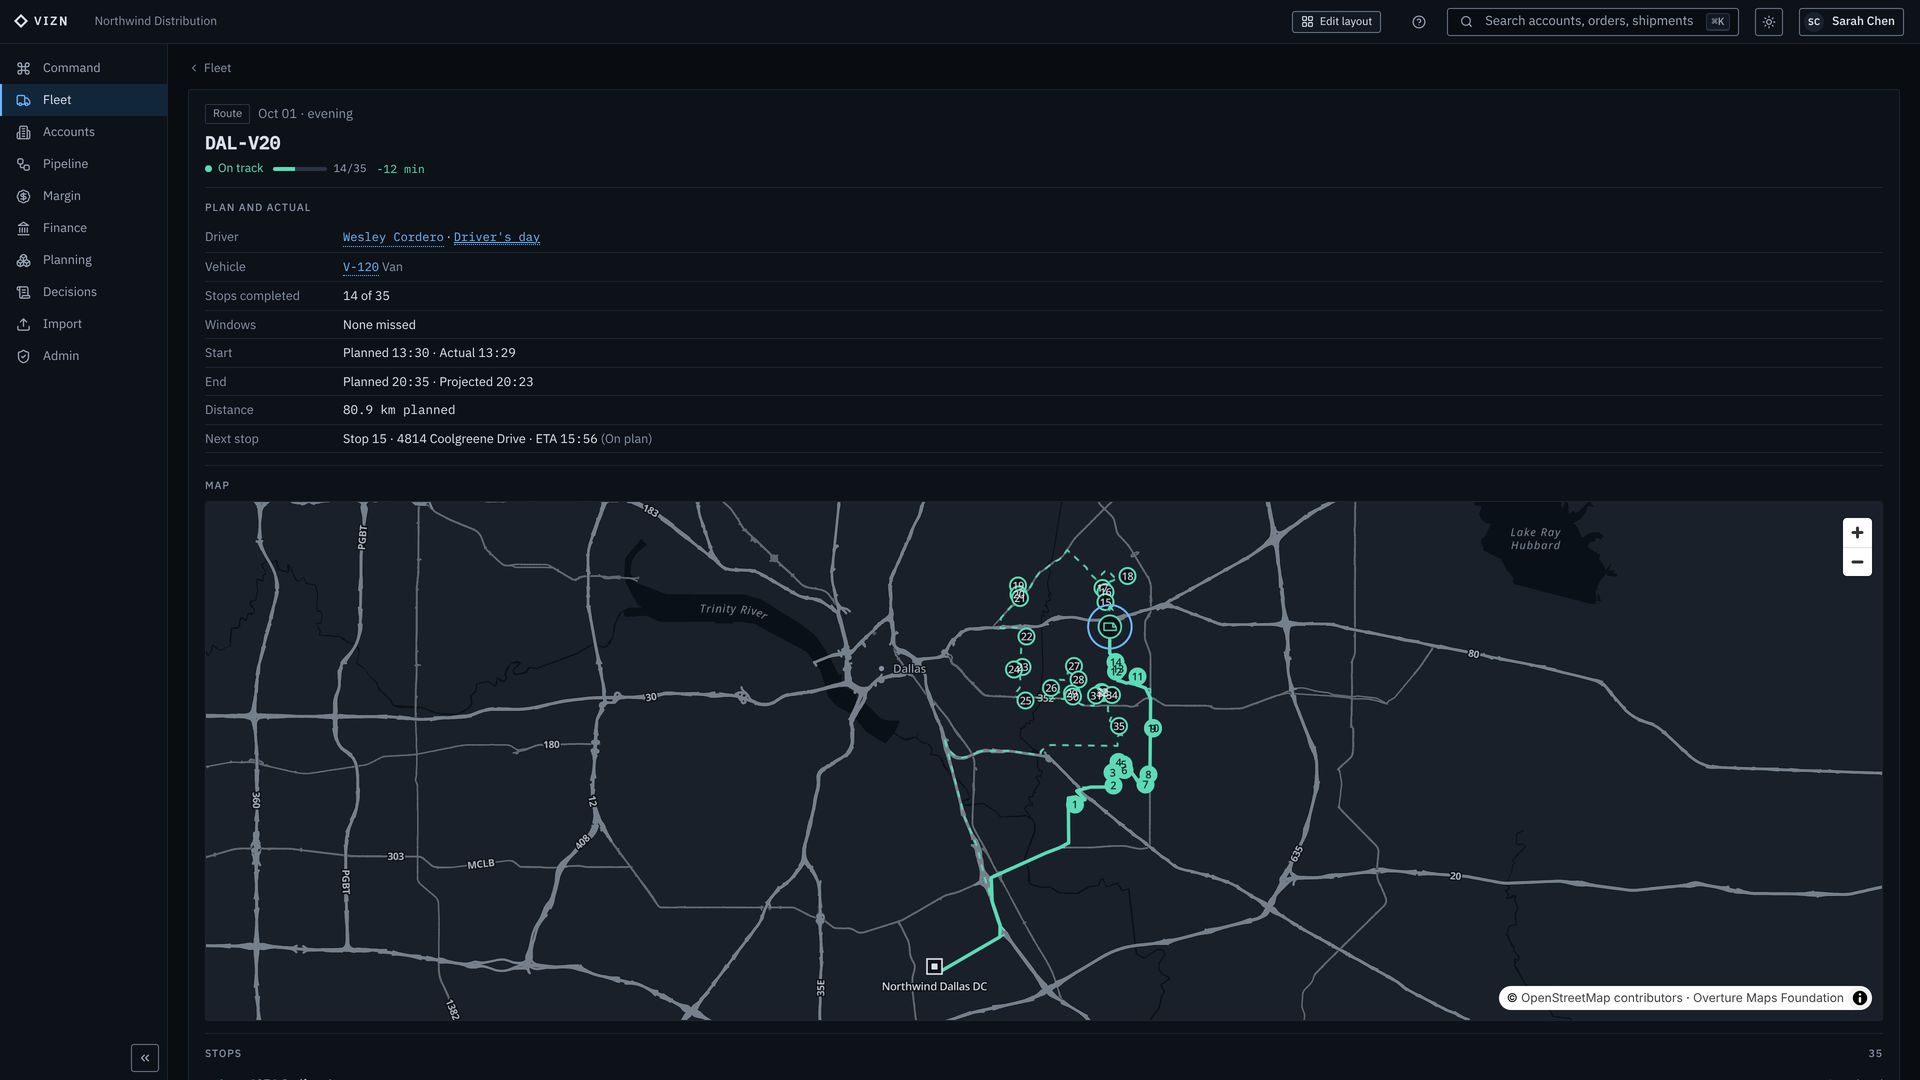Collapse the sidebar with the double-chevron button
This screenshot has height=1080, width=1920.
pos(145,1058)
